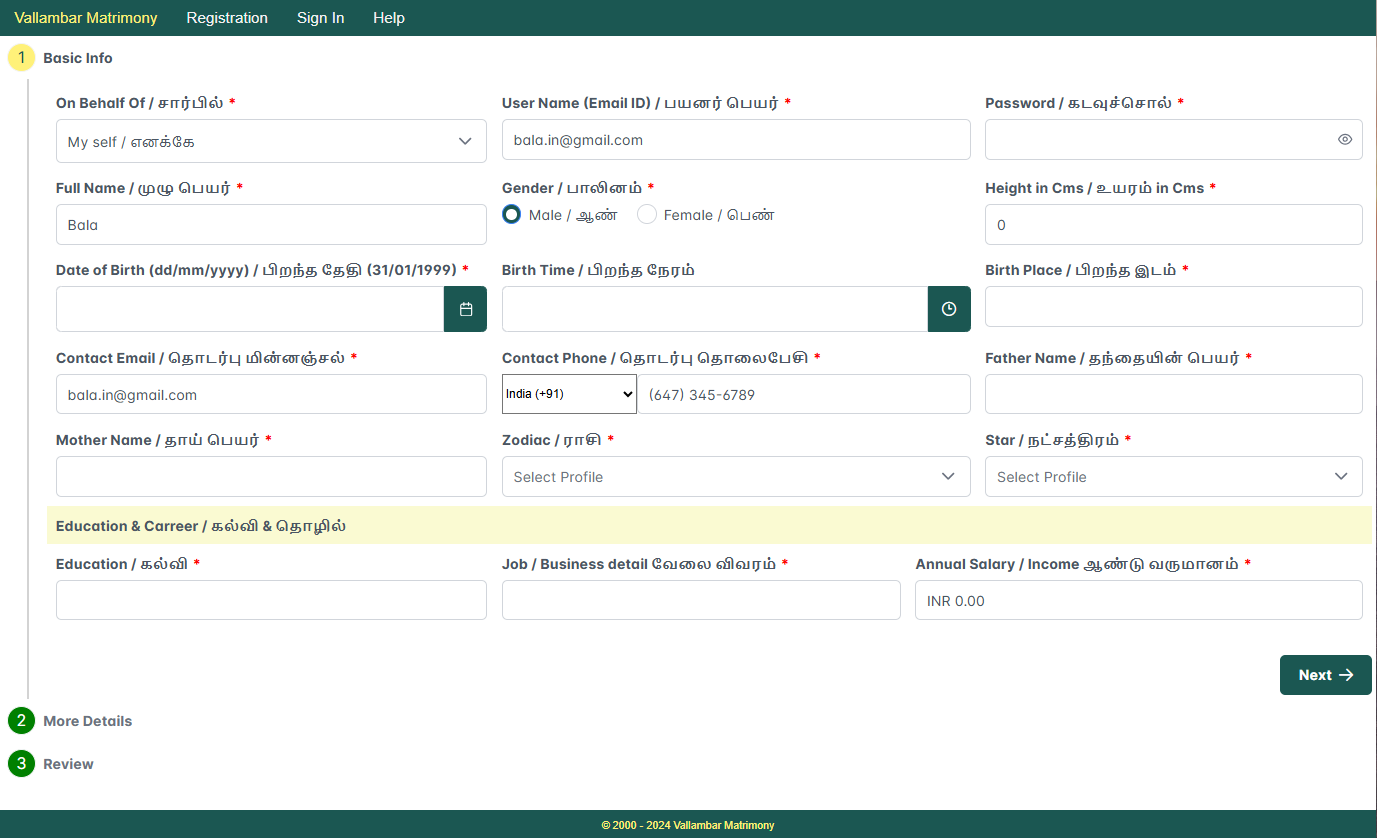Screen dimensions: 1377x838
Task: Select the Female gender radio button
Action: [646, 214]
